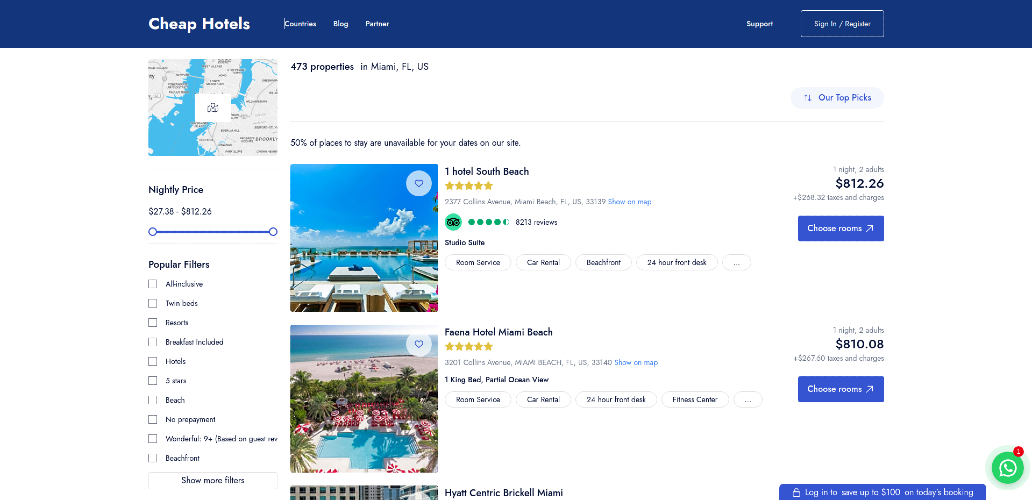Enable the Beachfront filter checkbox

coord(153,458)
